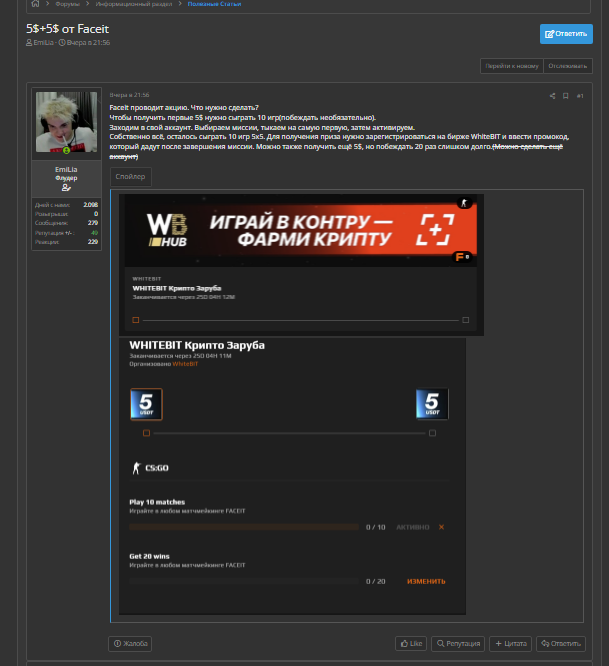Click АКТИВНО status label
Viewport: 609px width, 666px height.
click(x=413, y=527)
